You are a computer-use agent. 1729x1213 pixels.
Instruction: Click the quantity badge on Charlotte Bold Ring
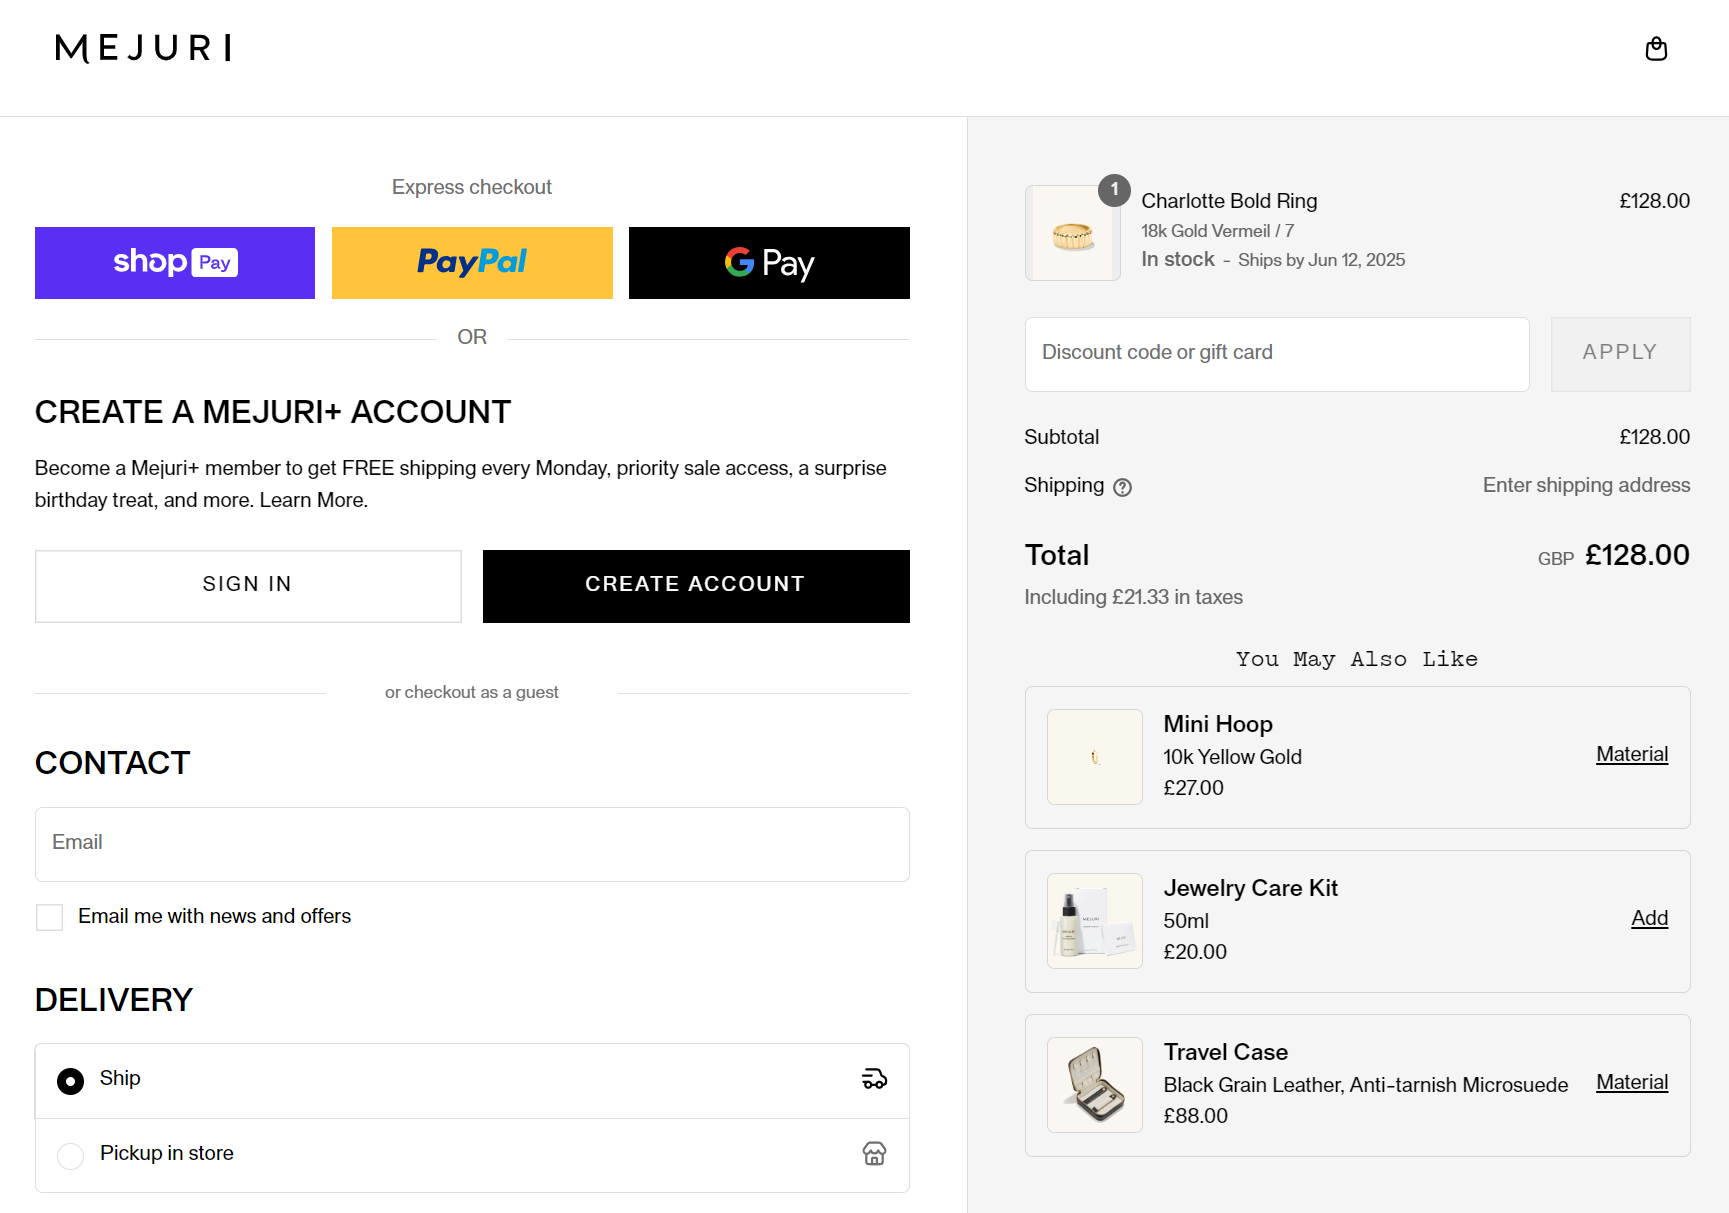point(1114,189)
